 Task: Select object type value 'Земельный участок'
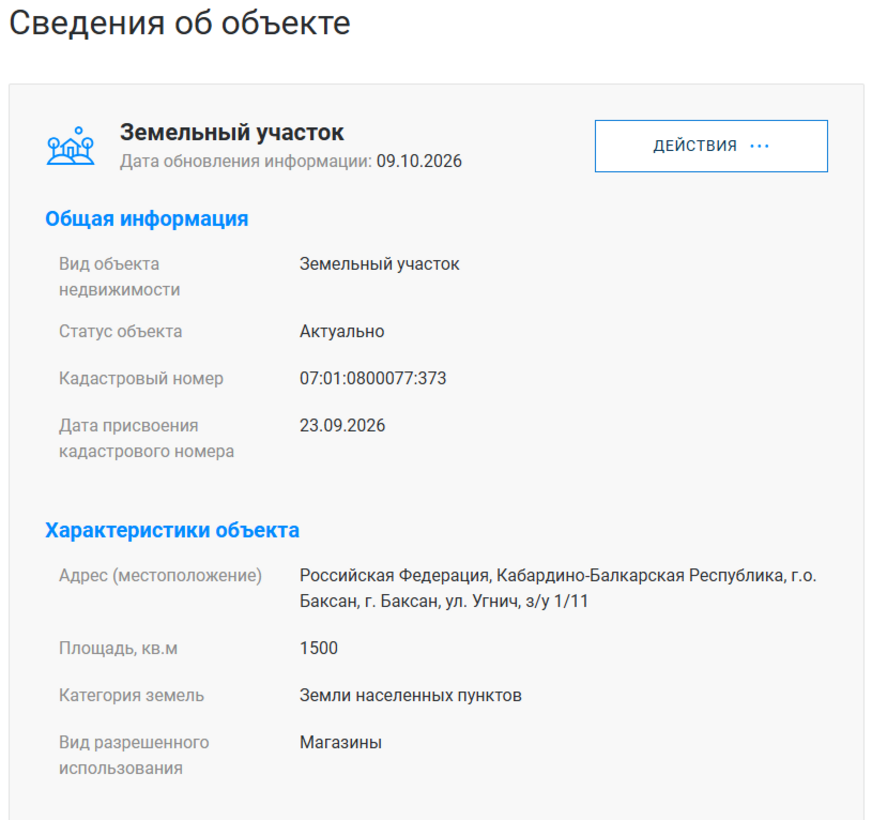379,264
